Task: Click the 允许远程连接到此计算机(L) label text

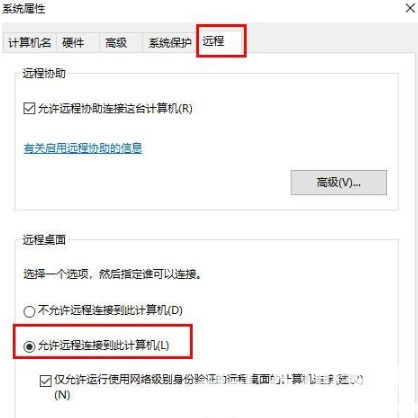Action: (x=104, y=345)
